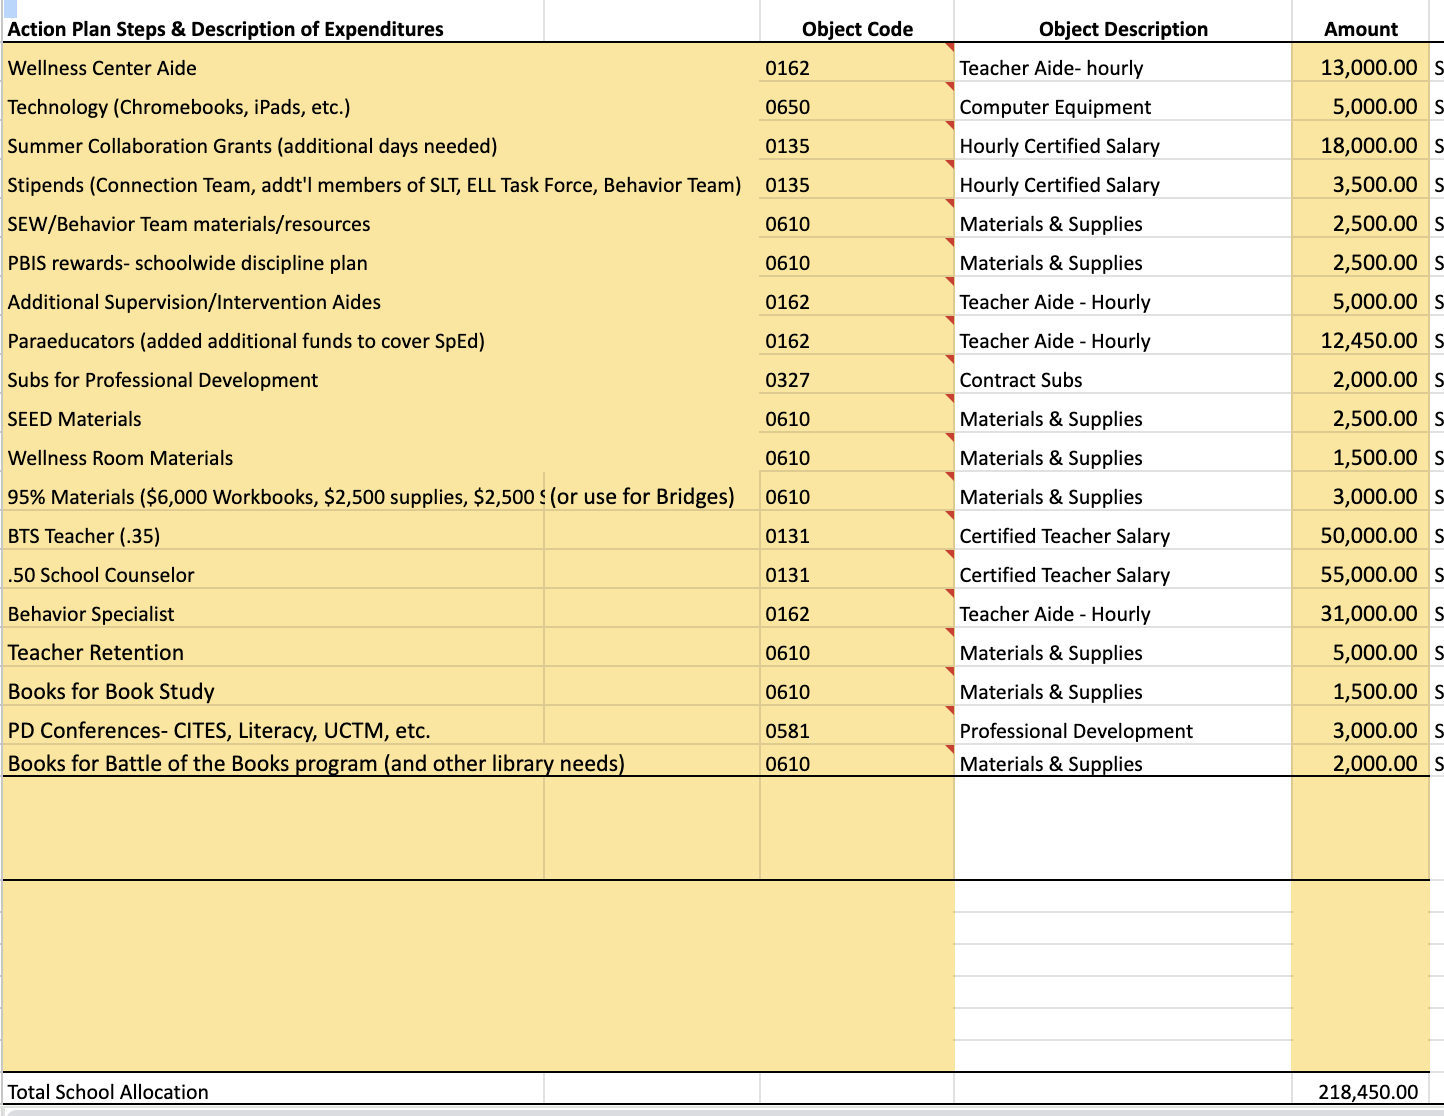Select the amount '13,000.00'
Viewport: 1444px width, 1116px height.
[x=1369, y=67]
